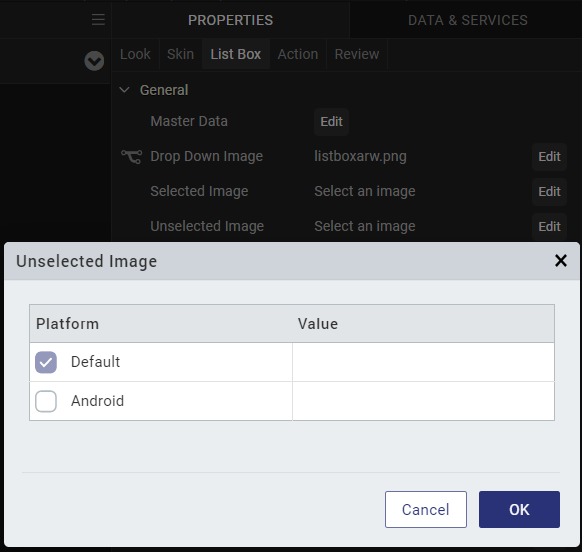Click the Default row Value cell
The image size is (582, 552).
click(x=423, y=362)
